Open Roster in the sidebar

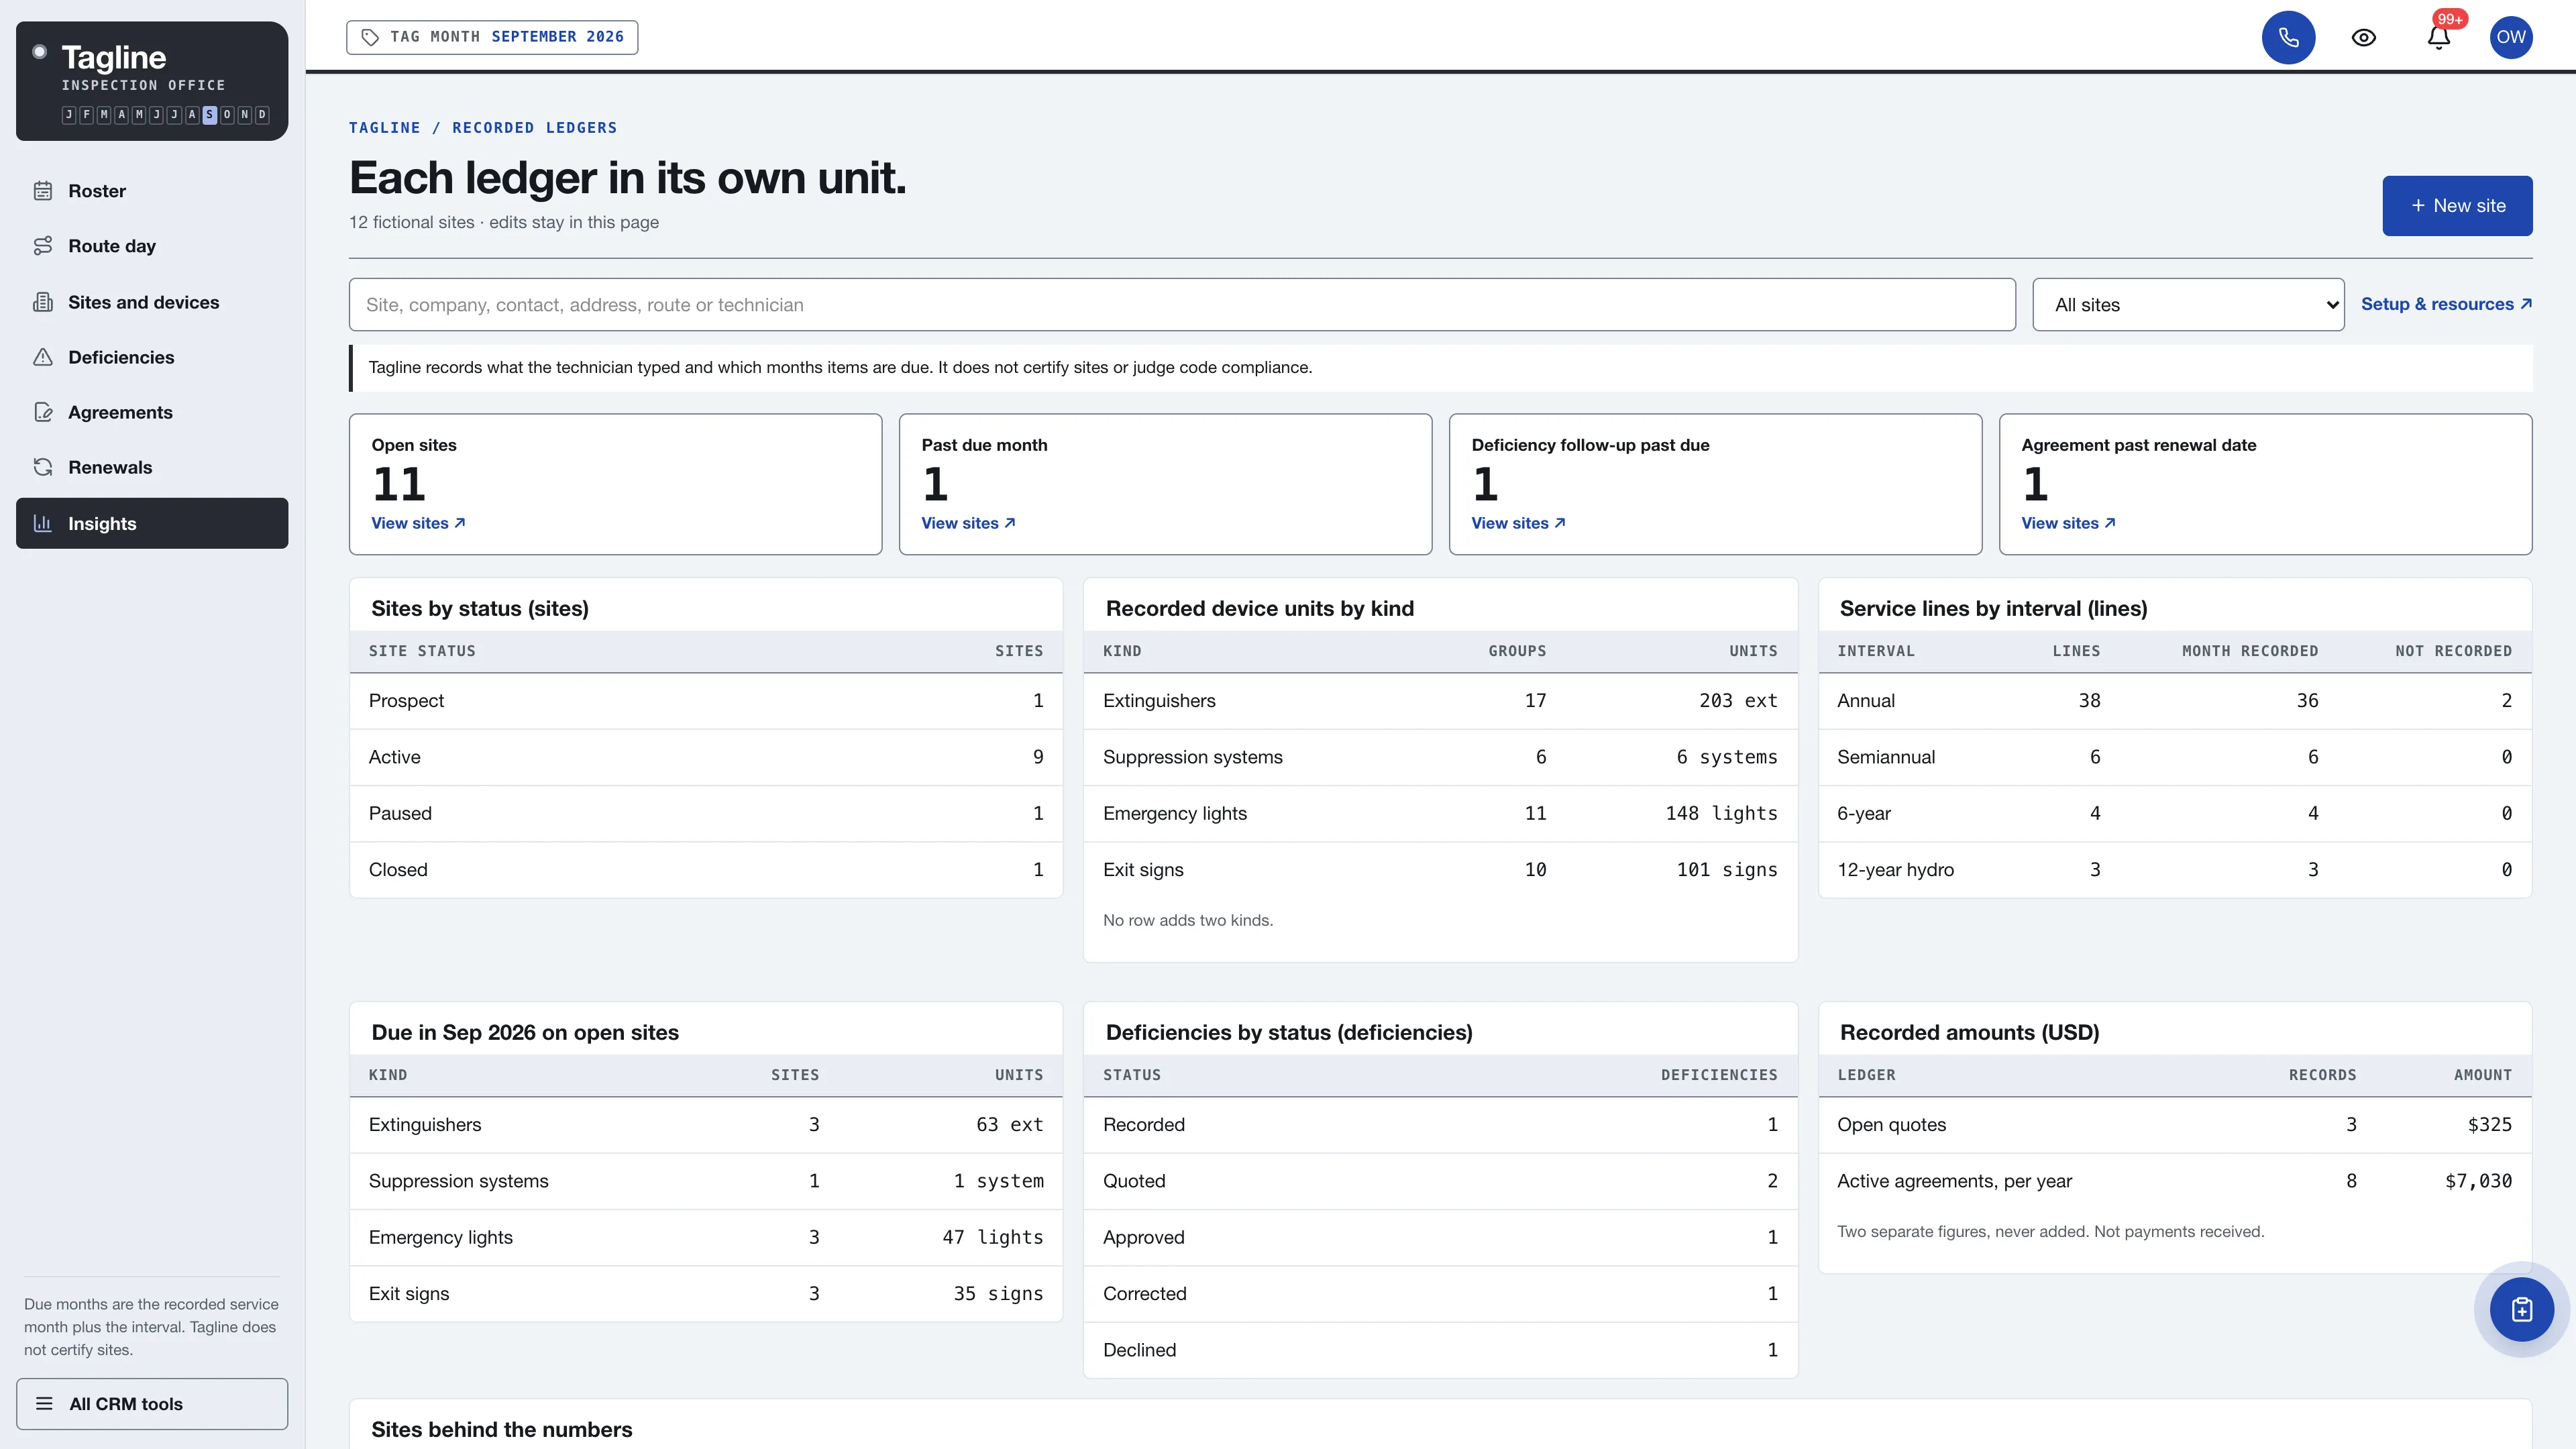152,191
